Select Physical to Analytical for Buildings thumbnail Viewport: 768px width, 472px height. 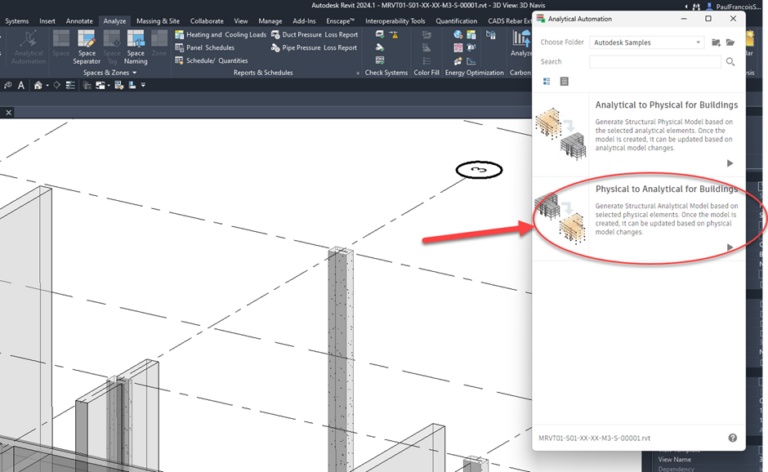[x=561, y=218]
